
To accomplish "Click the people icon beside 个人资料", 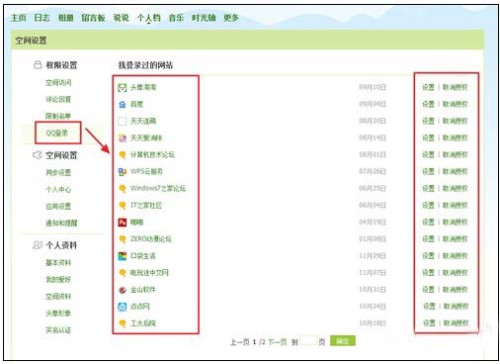I will [x=37, y=245].
